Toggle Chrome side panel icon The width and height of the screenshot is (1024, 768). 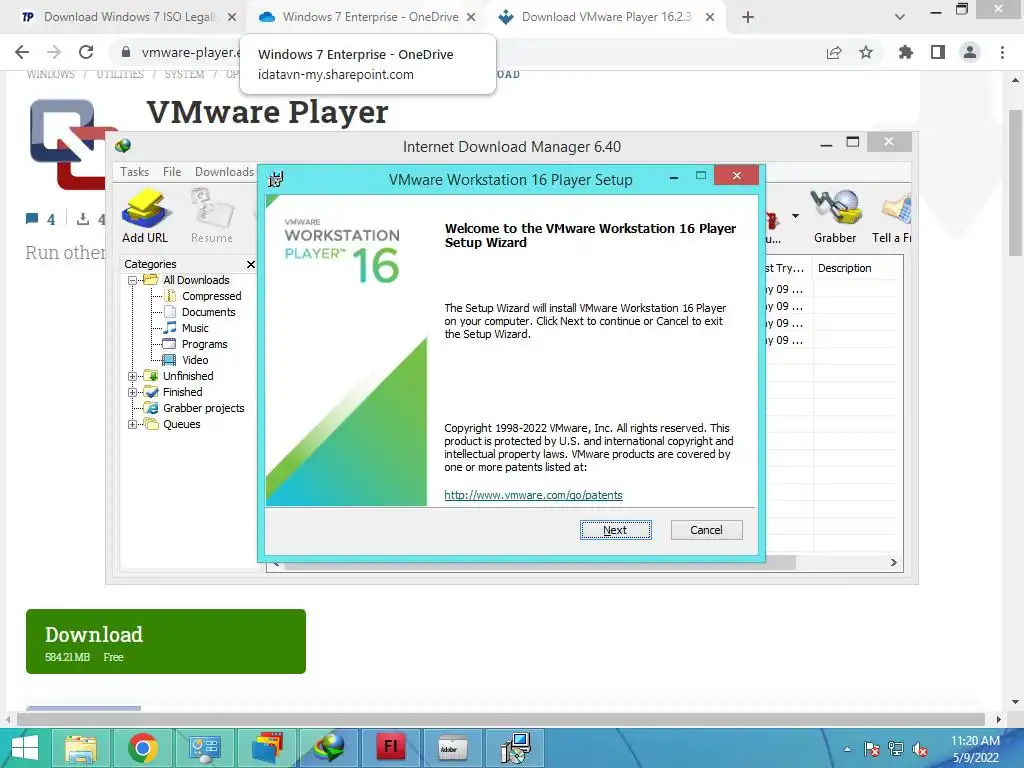(938, 52)
